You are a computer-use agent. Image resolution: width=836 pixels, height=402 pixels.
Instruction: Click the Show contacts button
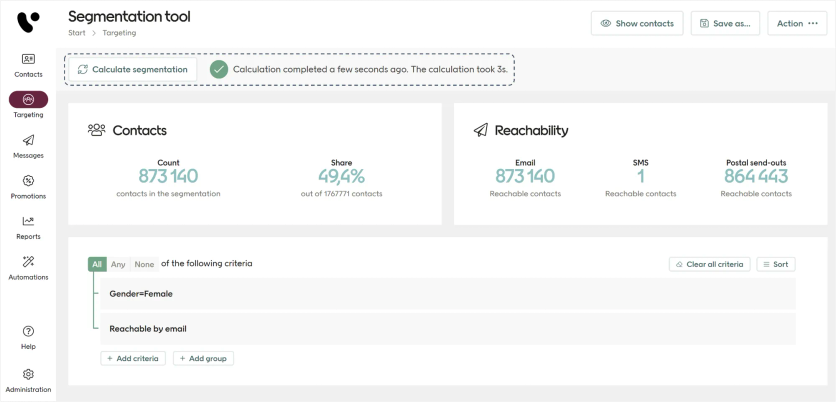(x=637, y=23)
